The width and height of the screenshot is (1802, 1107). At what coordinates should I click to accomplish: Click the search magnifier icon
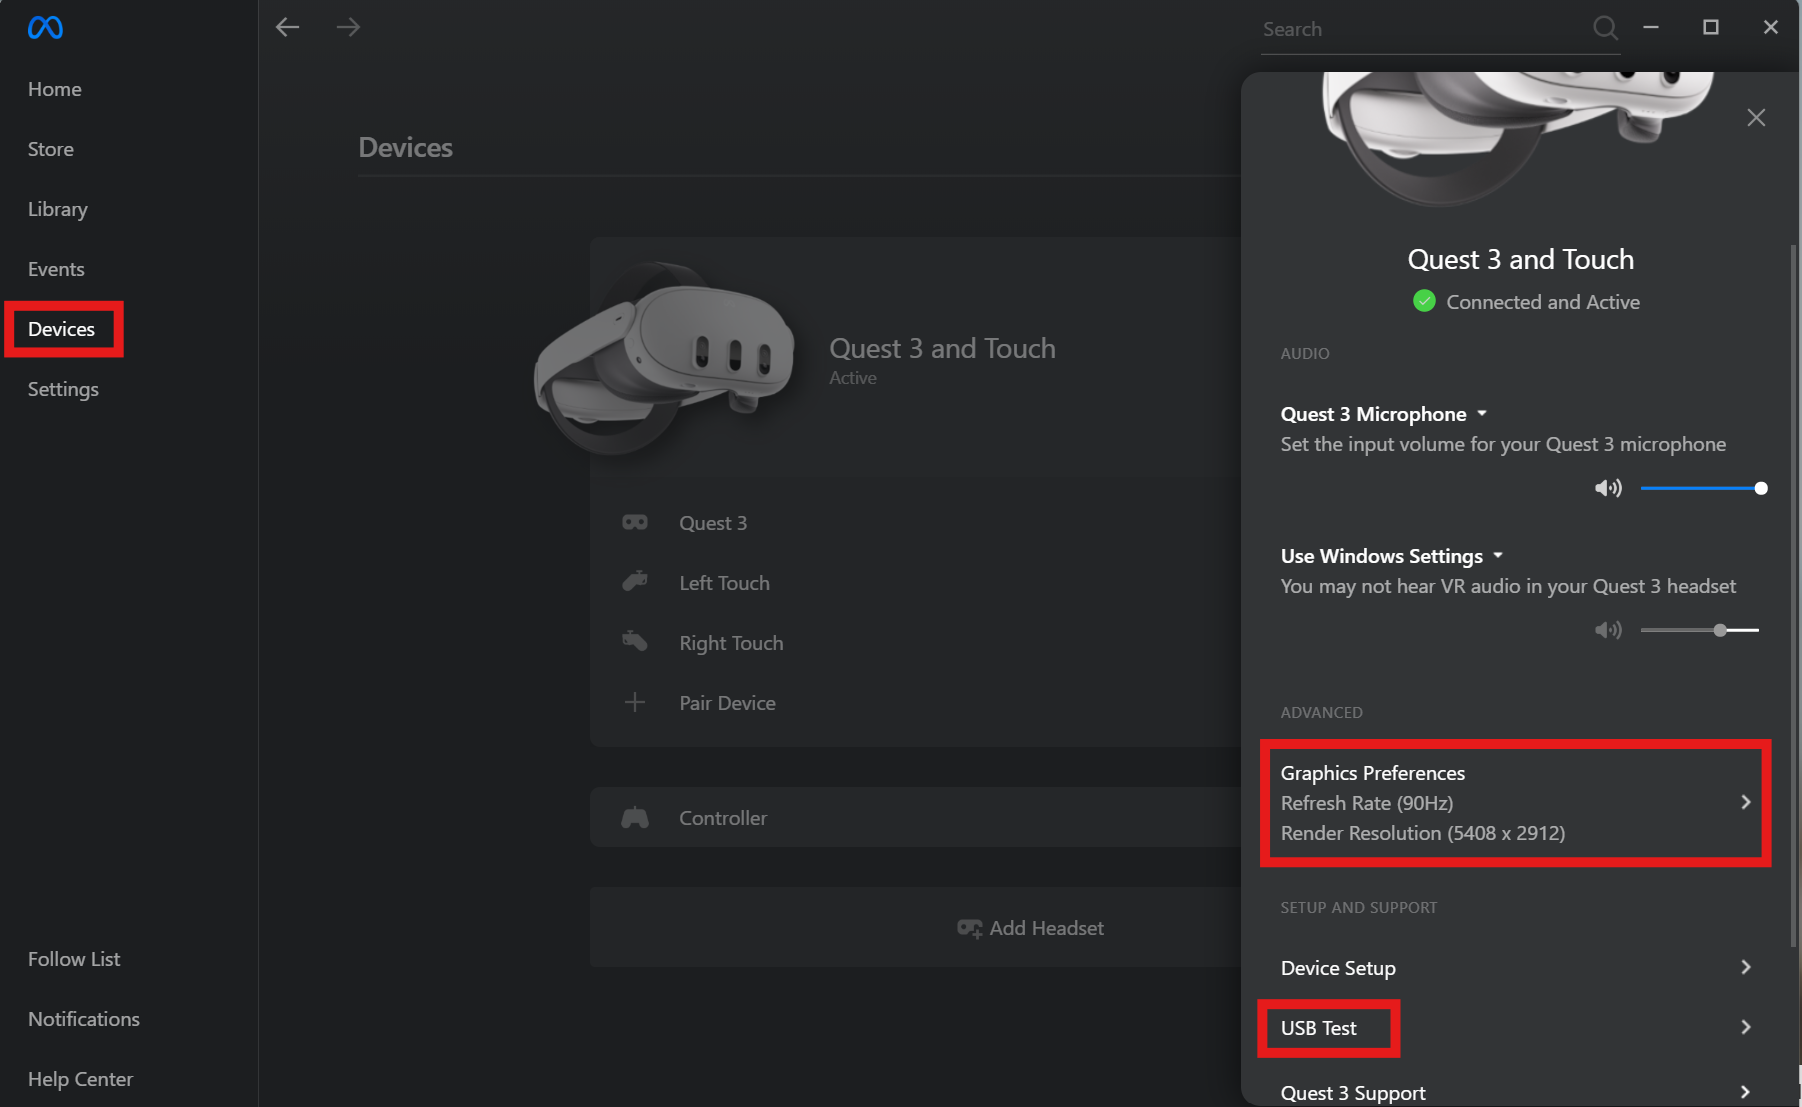coord(1605,28)
